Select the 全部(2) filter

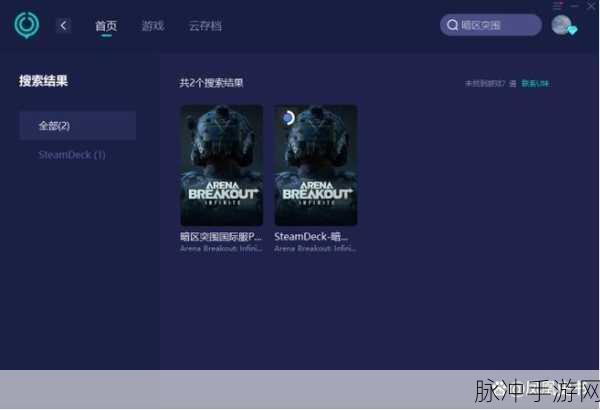tap(78, 126)
